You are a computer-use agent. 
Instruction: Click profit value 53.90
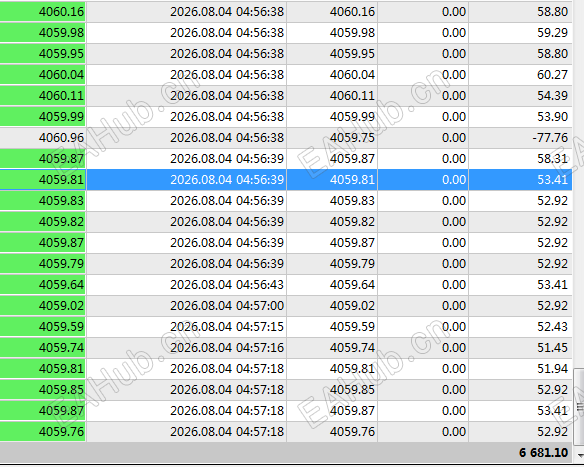(x=552, y=117)
